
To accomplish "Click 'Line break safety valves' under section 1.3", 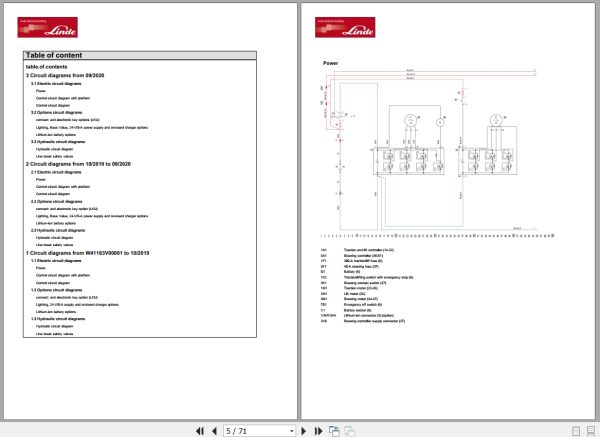I will coord(54,334).
